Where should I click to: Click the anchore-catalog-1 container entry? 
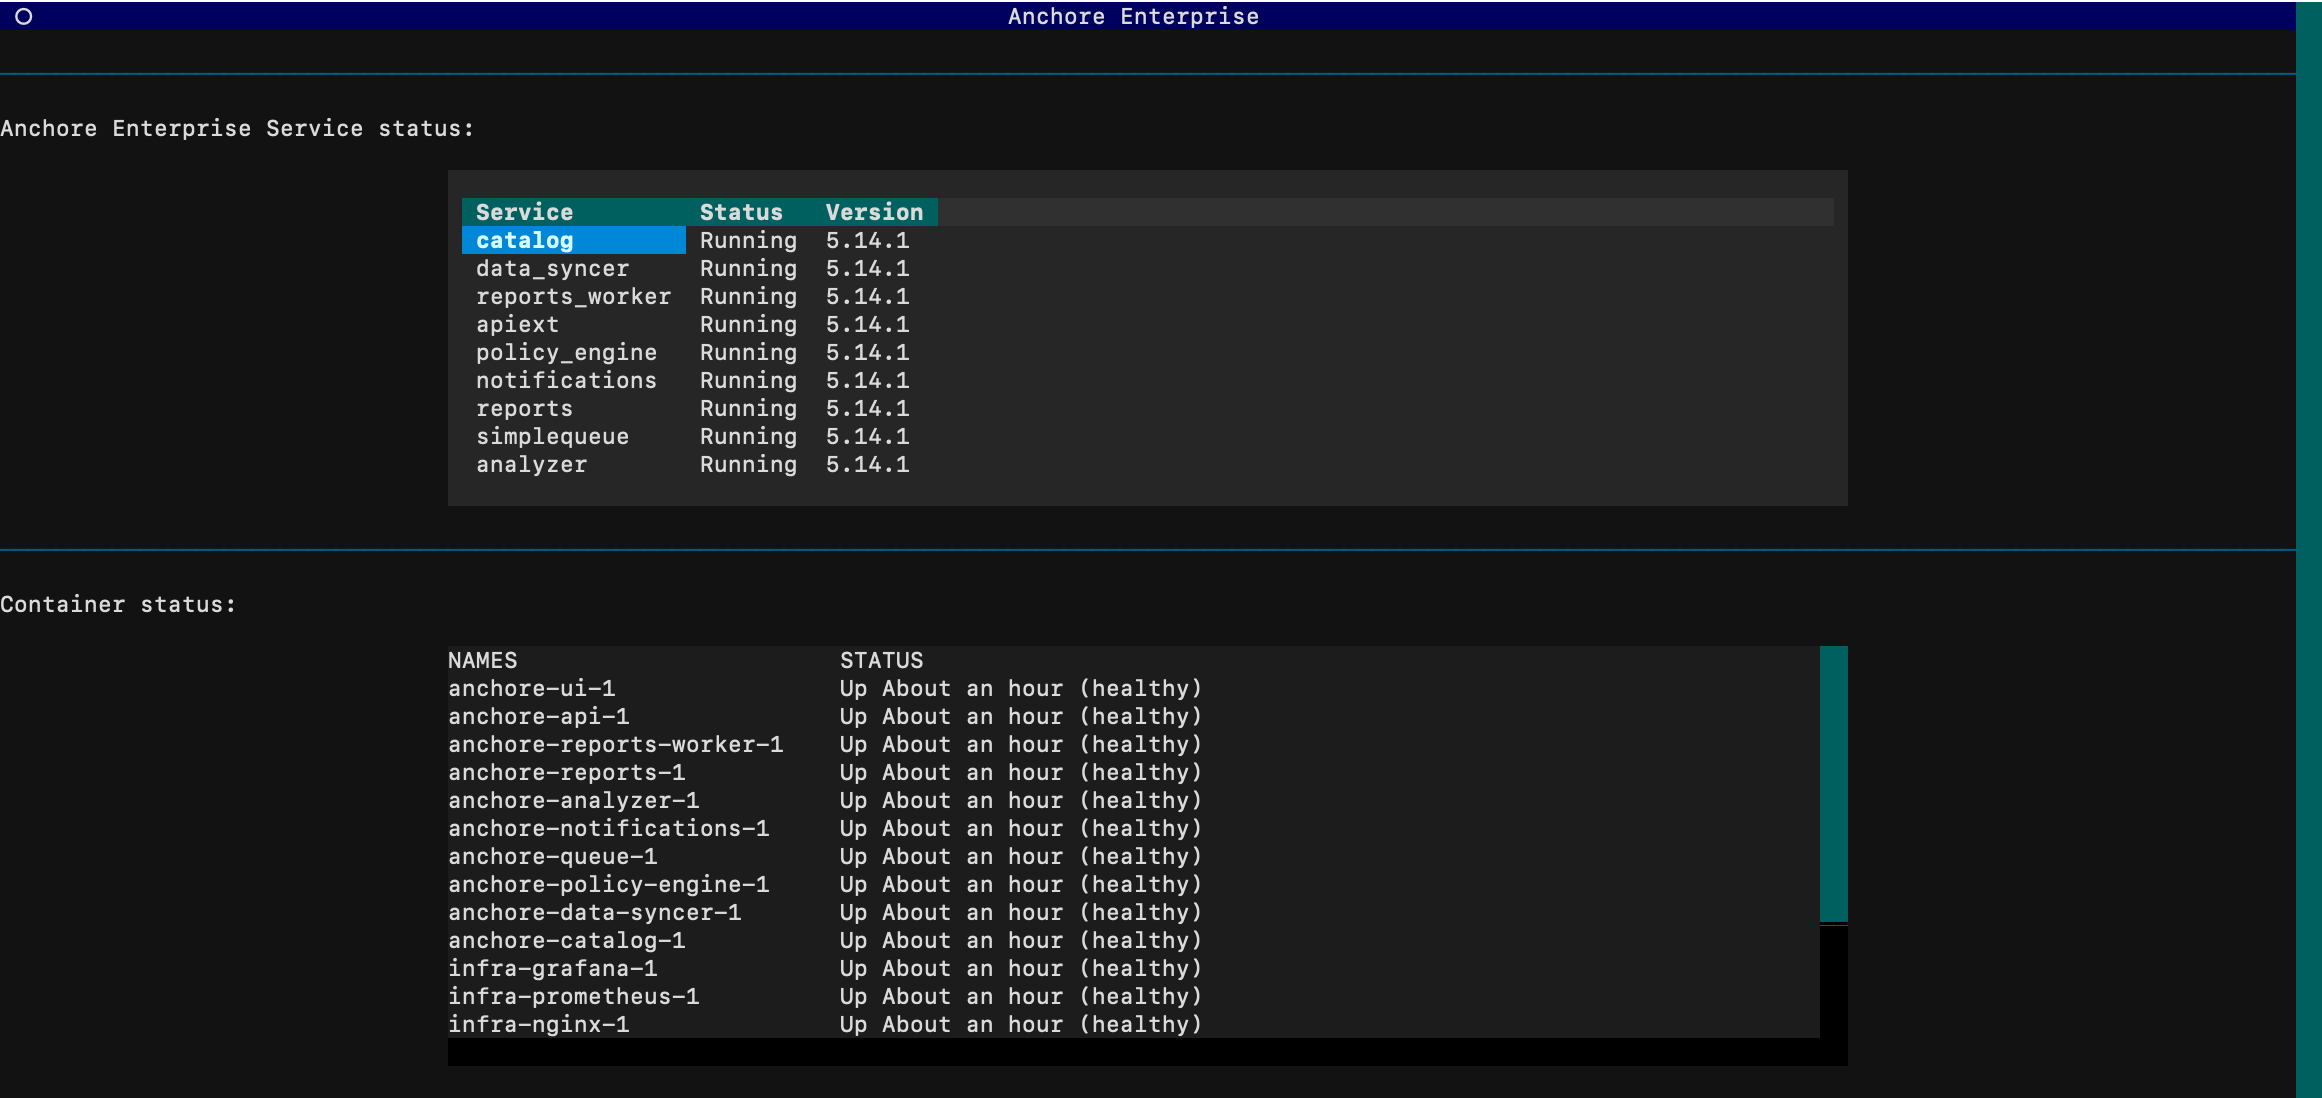(x=566, y=940)
